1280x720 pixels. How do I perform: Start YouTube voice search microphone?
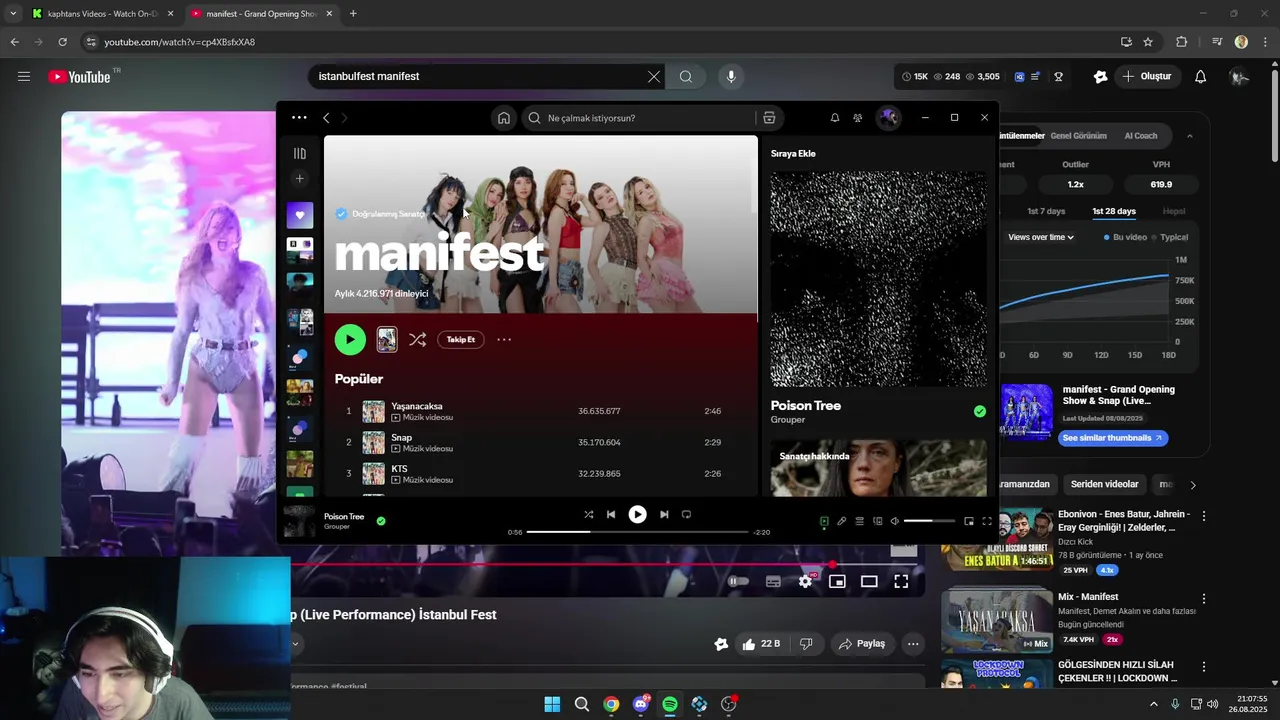click(x=731, y=76)
